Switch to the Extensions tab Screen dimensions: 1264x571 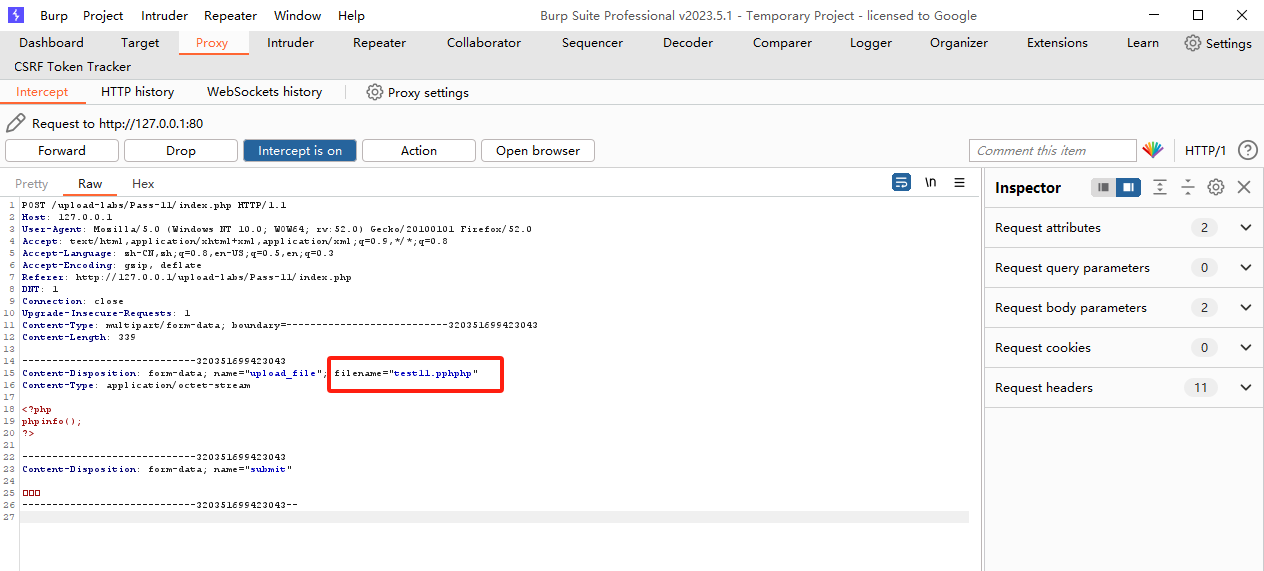click(1057, 43)
